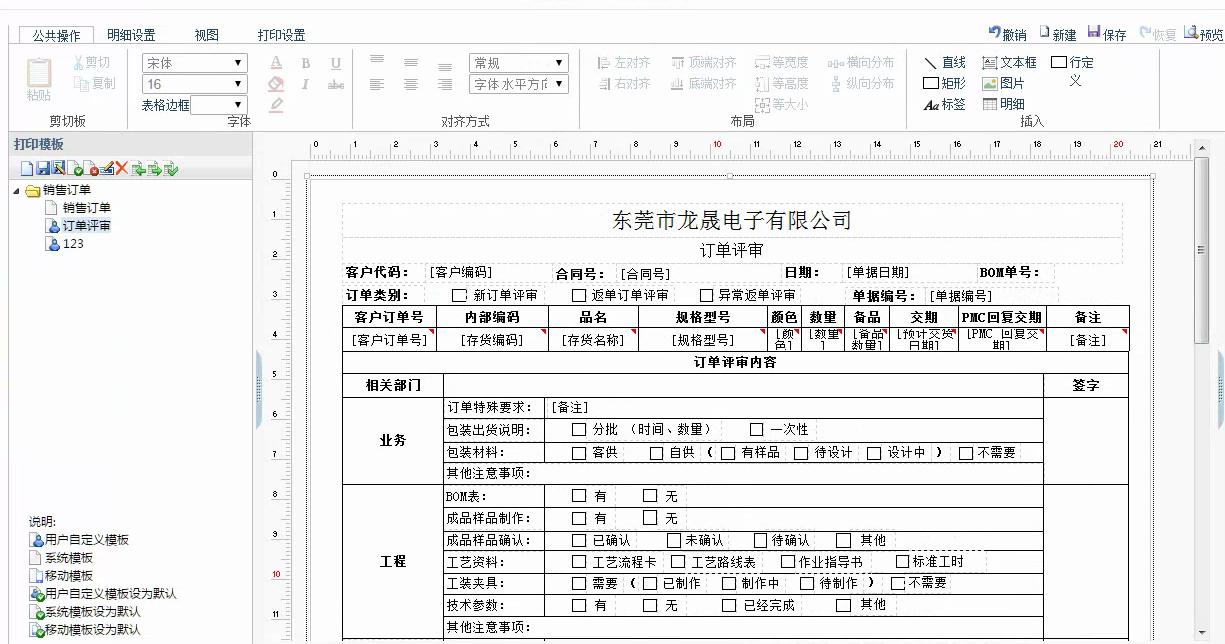This screenshot has width=1225, height=644.
Task: Click the 新建 (new) button
Action: 1058,34
